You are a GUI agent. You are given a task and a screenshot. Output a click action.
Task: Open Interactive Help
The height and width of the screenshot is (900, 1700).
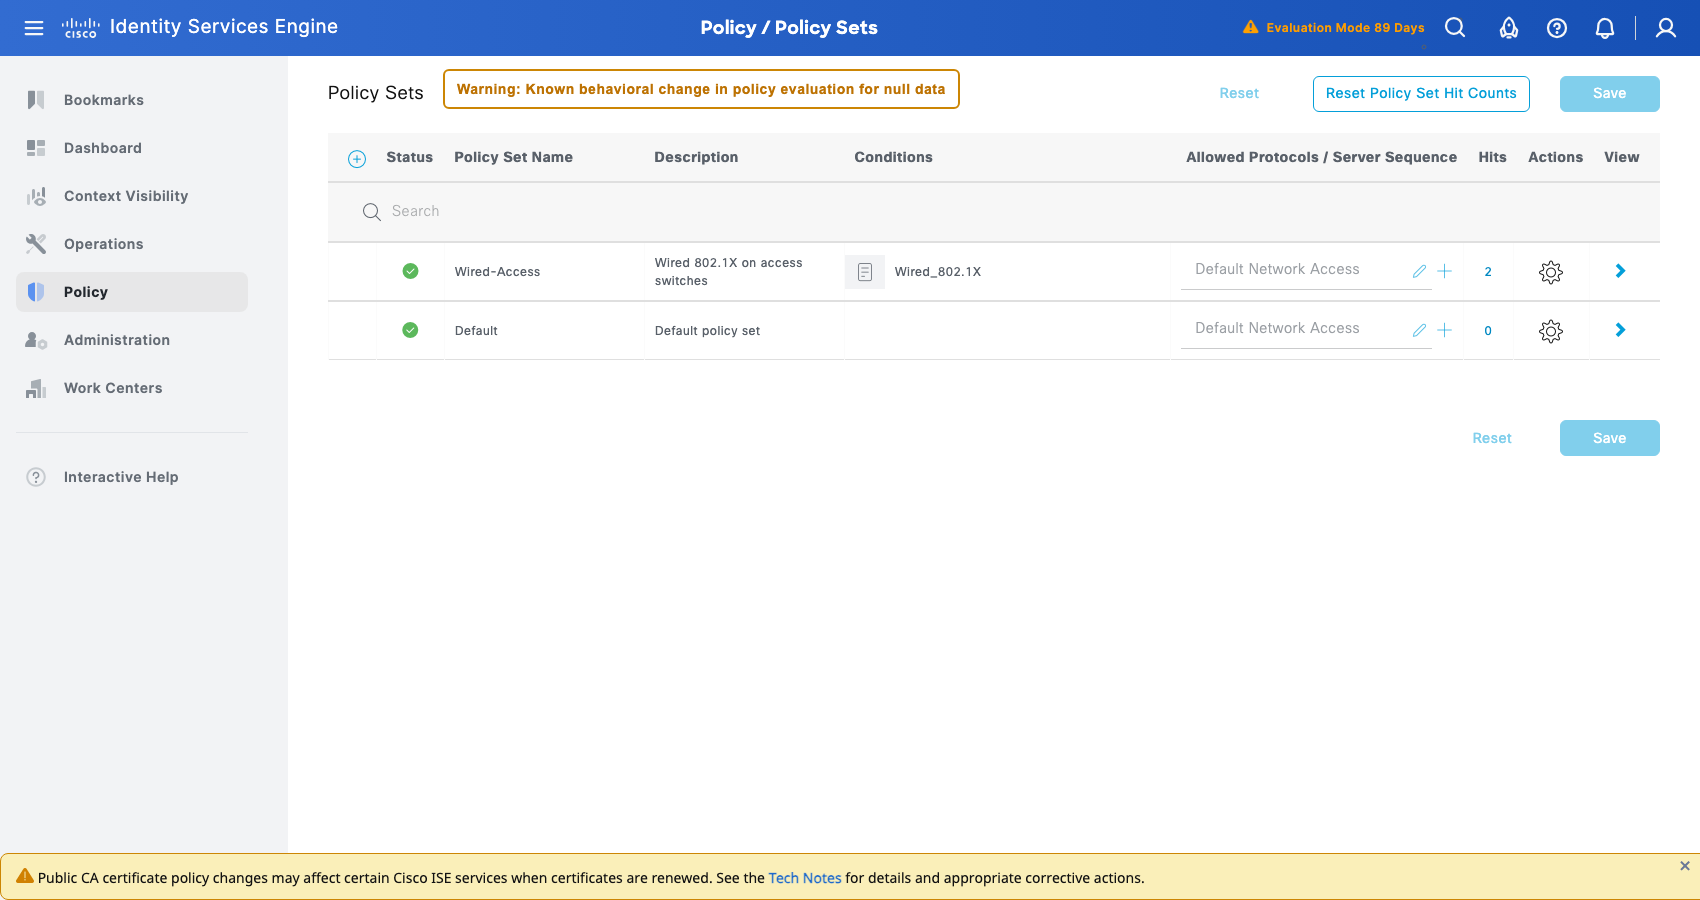point(132,477)
